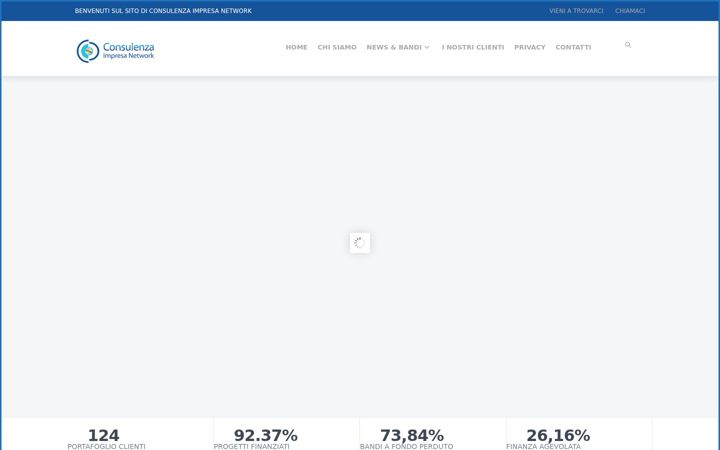Select the 73,84% counter value

[x=412, y=435]
